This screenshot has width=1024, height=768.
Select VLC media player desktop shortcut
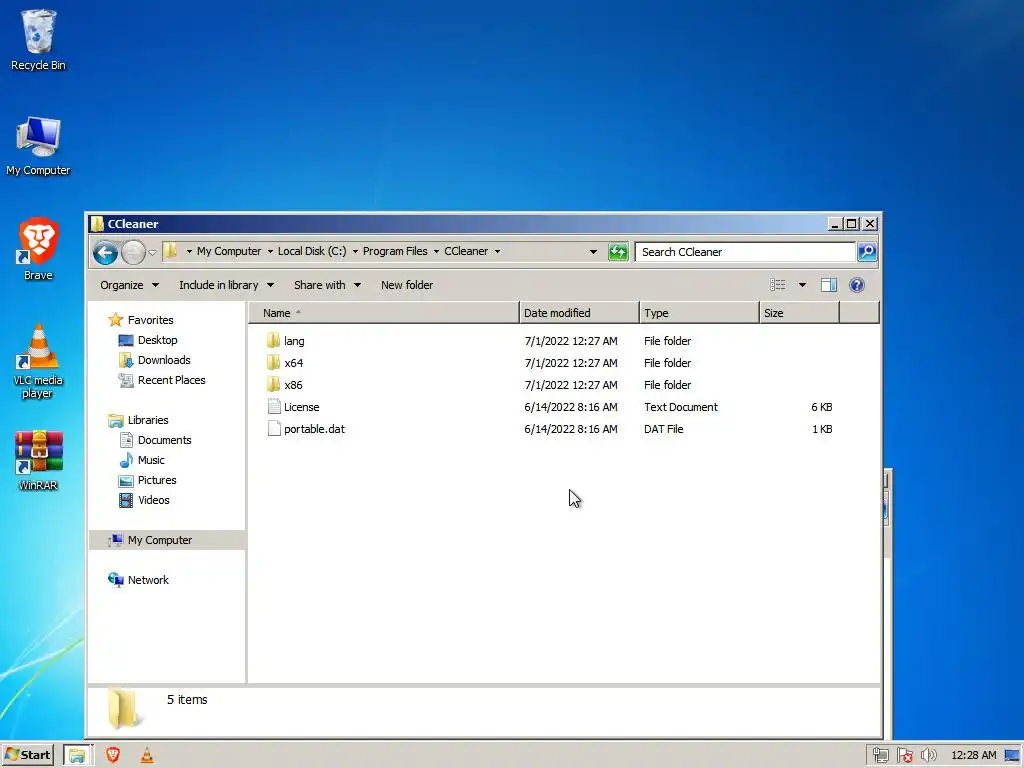(x=38, y=361)
